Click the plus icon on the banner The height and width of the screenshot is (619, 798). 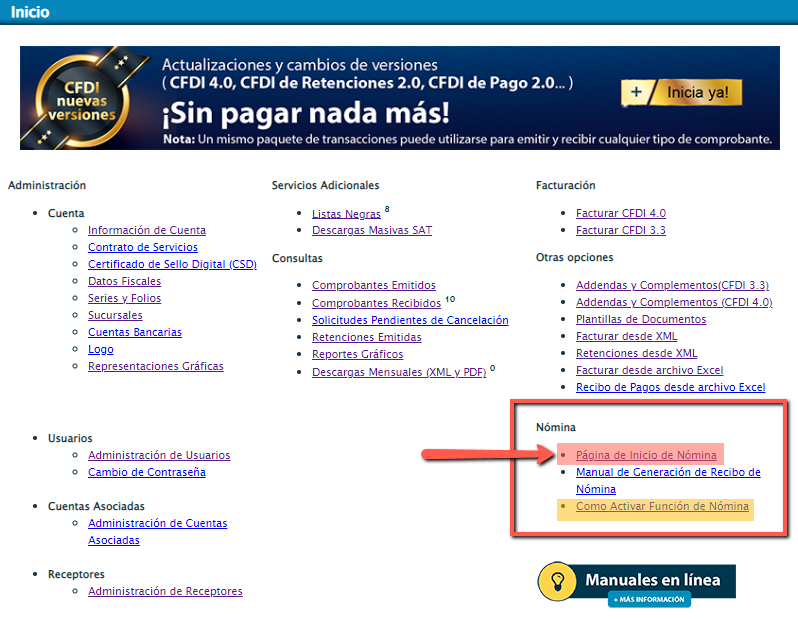coord(636,92)
